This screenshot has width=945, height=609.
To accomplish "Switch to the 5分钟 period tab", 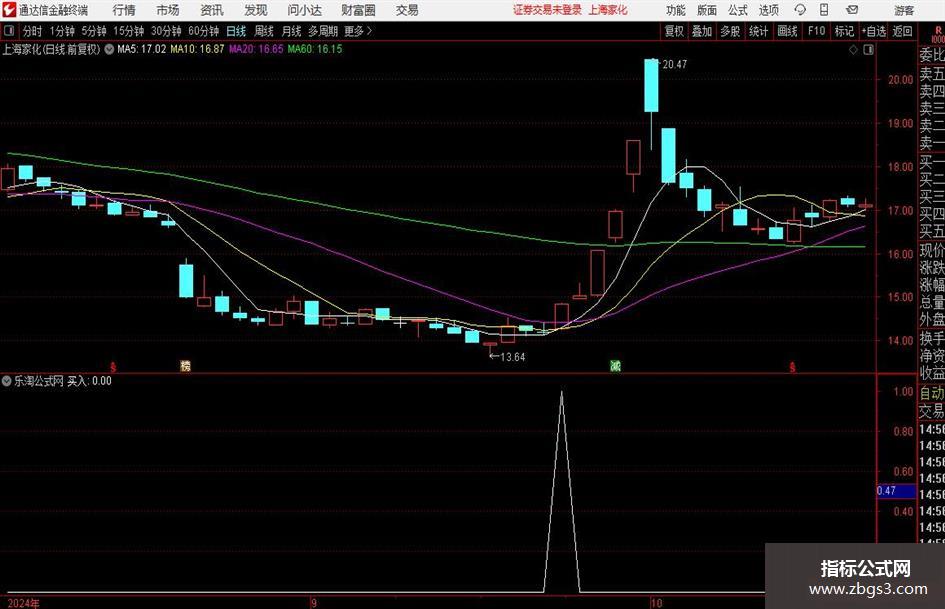I will pyautogui.click(x=94, y=31).
